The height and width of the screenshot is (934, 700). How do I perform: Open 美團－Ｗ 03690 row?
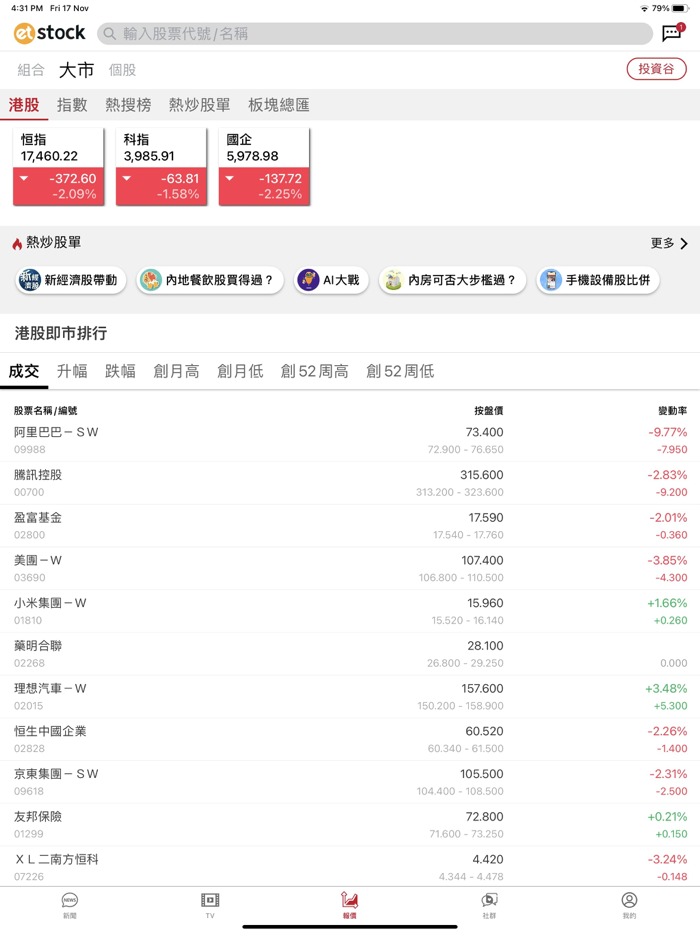(x=350, y=568)
